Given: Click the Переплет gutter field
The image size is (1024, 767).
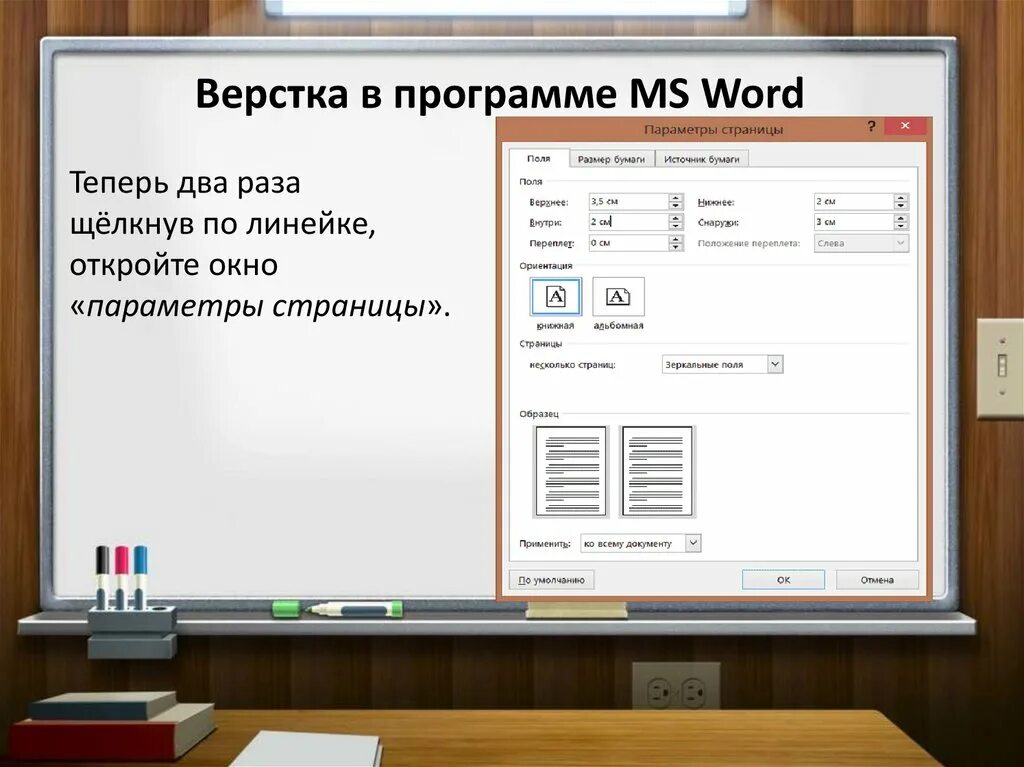Looking at the screenshot, I should pyautogui.click(x=628, y=243).
